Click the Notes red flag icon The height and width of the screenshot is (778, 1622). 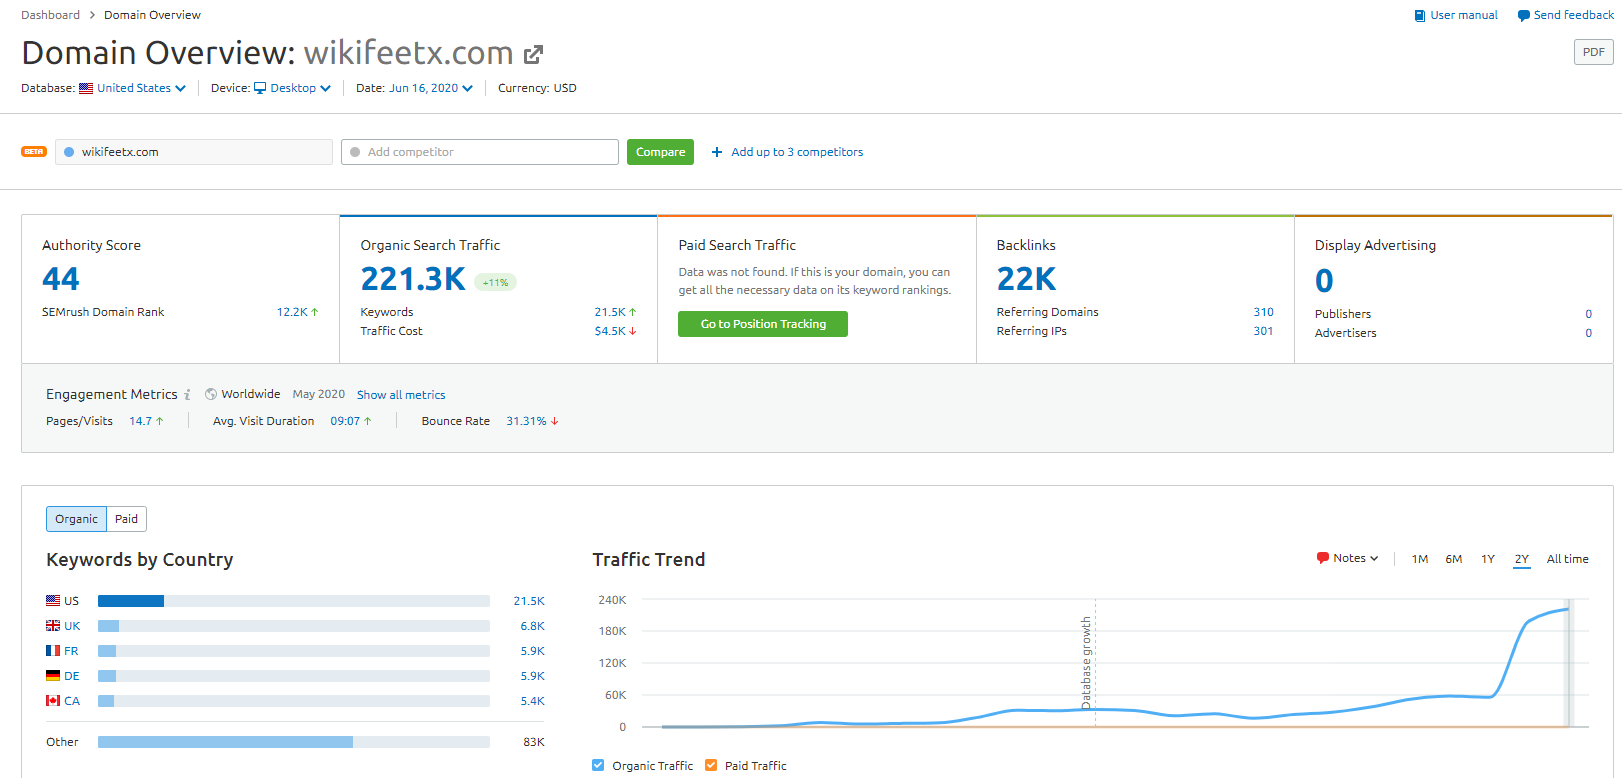click(1323, 558)
